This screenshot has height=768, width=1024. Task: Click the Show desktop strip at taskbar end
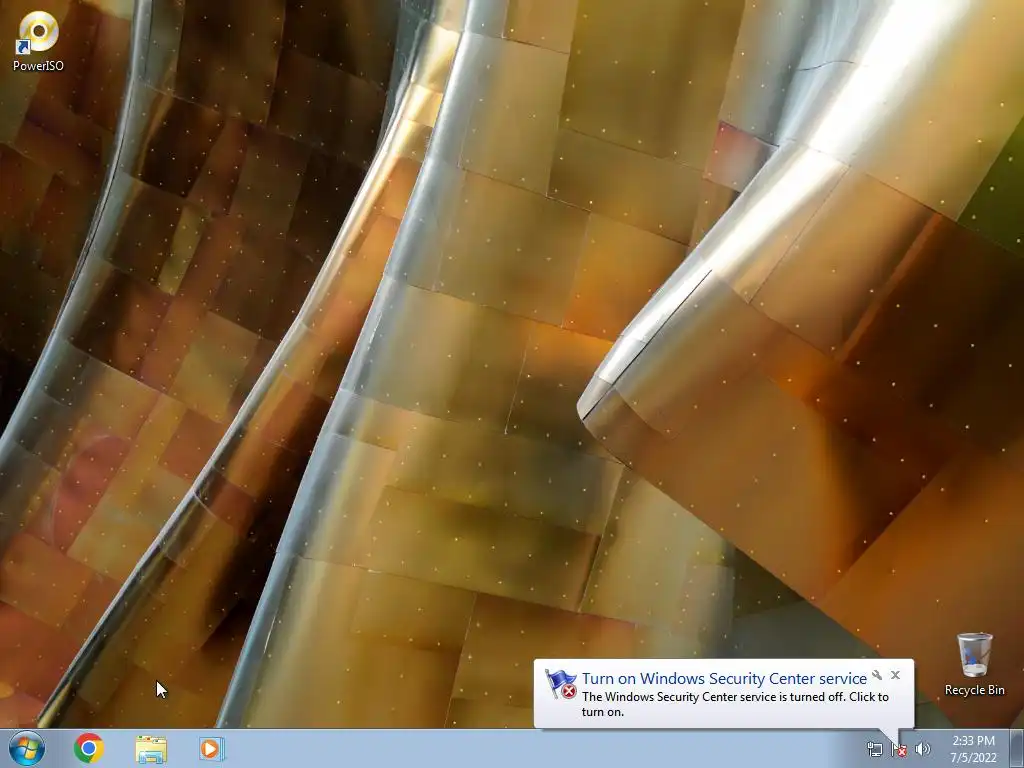[x=1016, y=748]
